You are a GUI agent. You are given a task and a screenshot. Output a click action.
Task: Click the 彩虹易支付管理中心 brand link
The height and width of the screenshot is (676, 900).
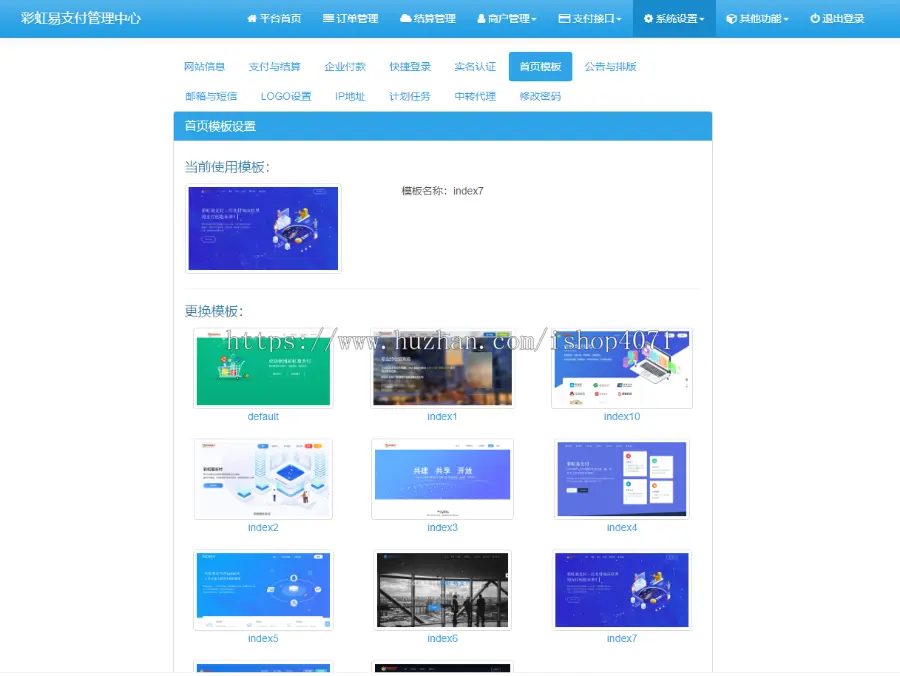(x=81, y=18)
